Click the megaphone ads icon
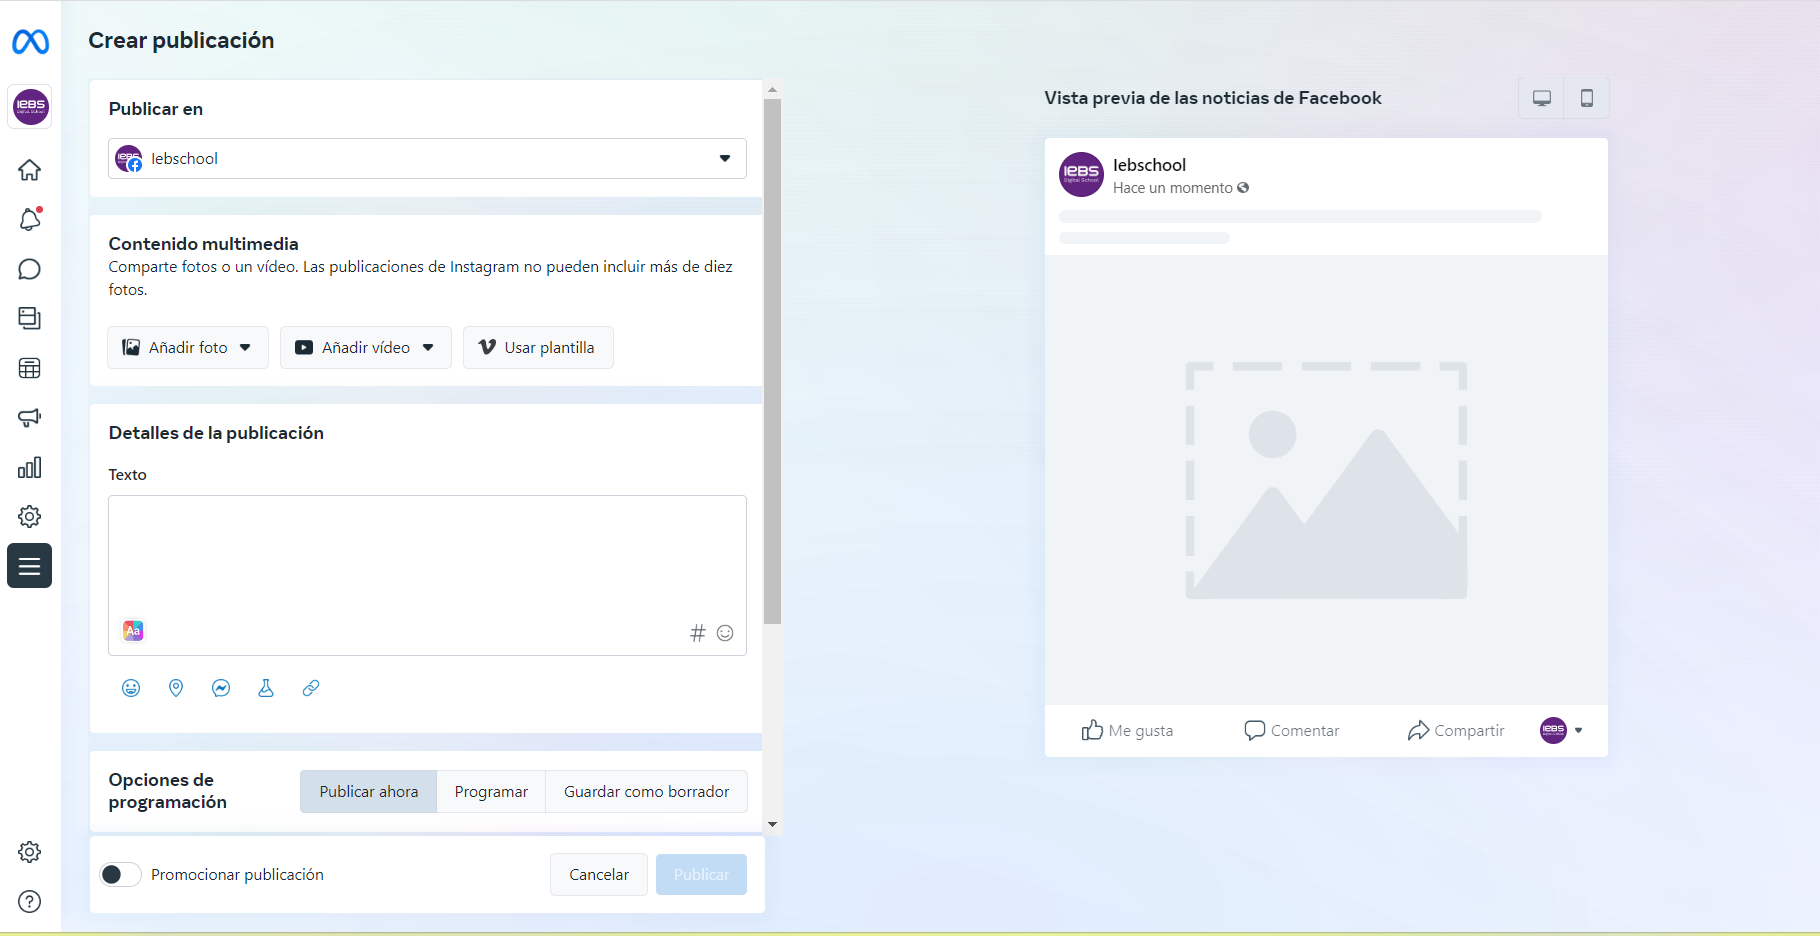This screenshot has width=1820, height=936. tap(30, 418)
